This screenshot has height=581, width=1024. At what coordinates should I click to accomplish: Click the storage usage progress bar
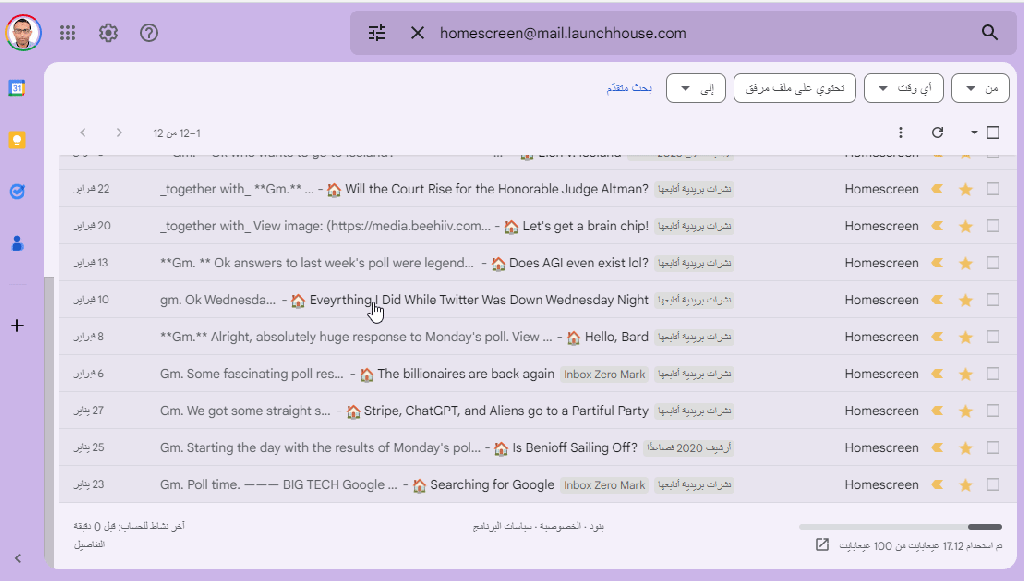(899, 527)
